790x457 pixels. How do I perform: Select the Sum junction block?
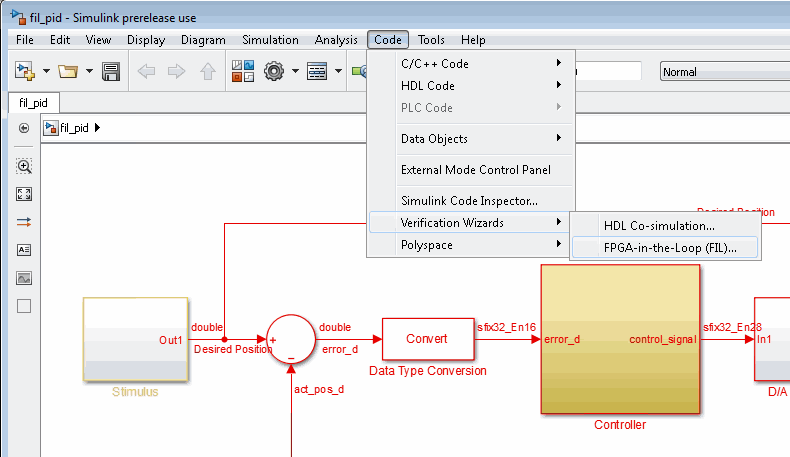click(x=291, y=339)
